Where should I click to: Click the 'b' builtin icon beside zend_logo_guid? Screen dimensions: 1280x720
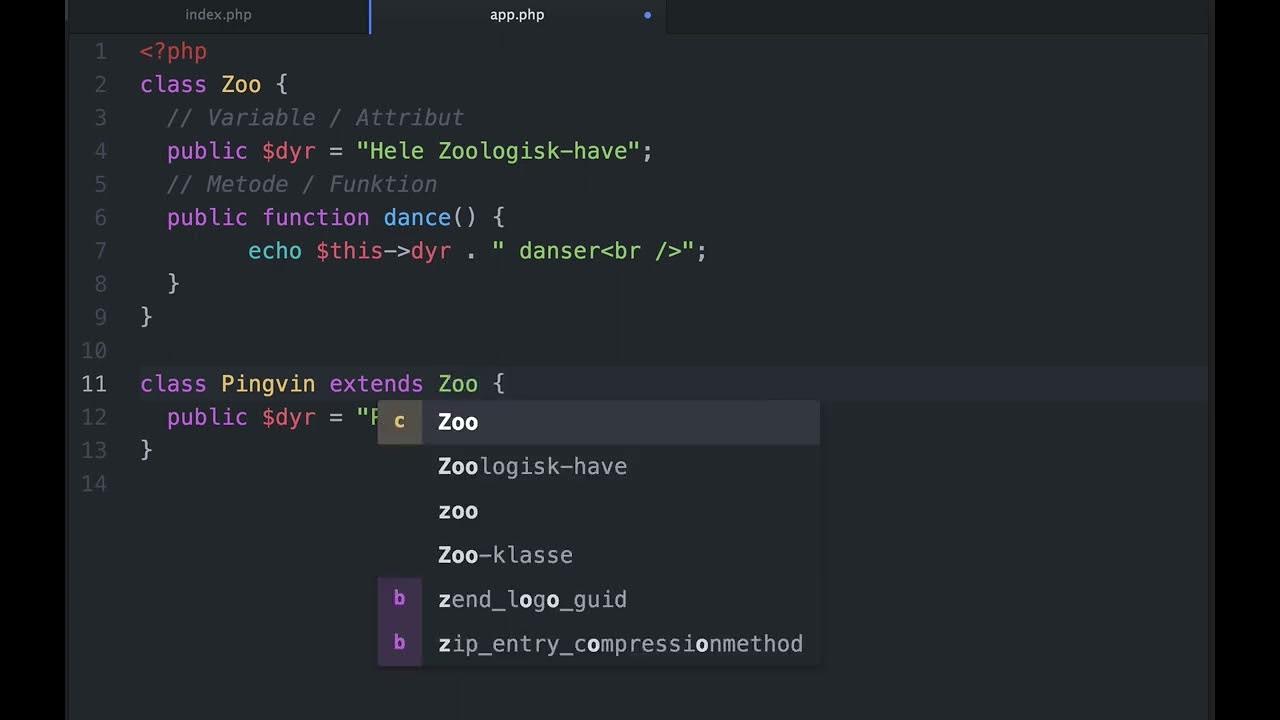click(x=399, y=598)
